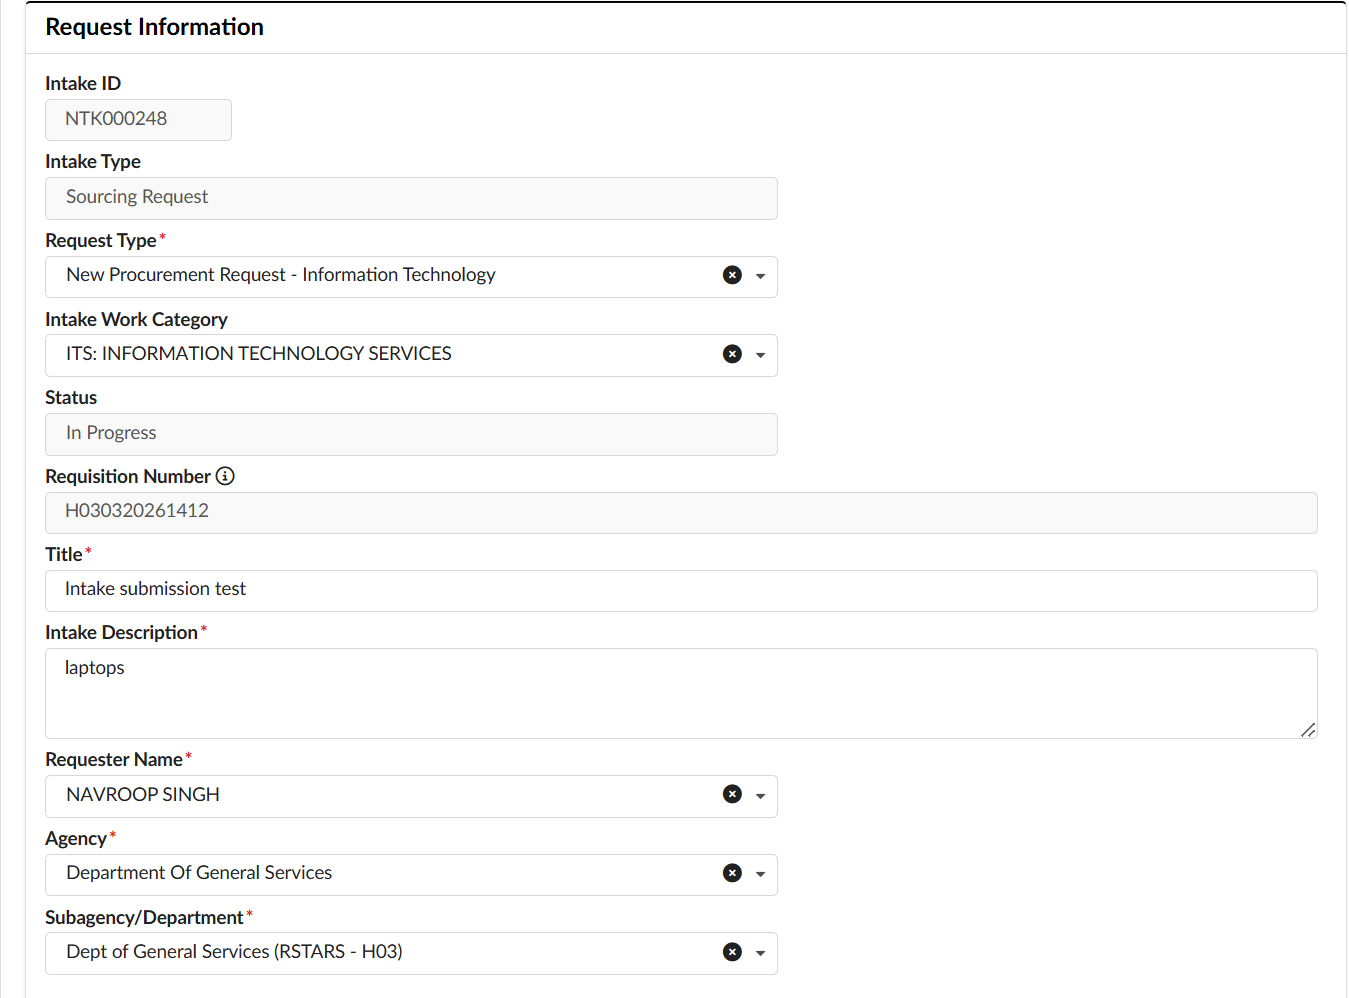Screen dimensions: 1349x998
Task: Open the Requisition Number info tooltip
Action: click(x=225, y=476)
